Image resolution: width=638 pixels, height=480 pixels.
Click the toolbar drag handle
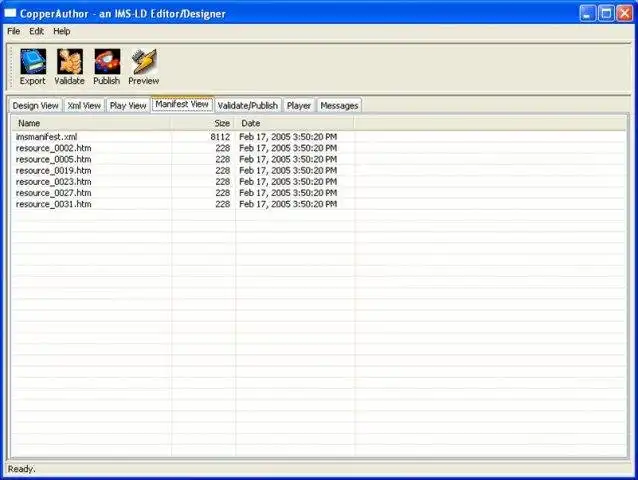pyautogui.click(x=11, y=67)
